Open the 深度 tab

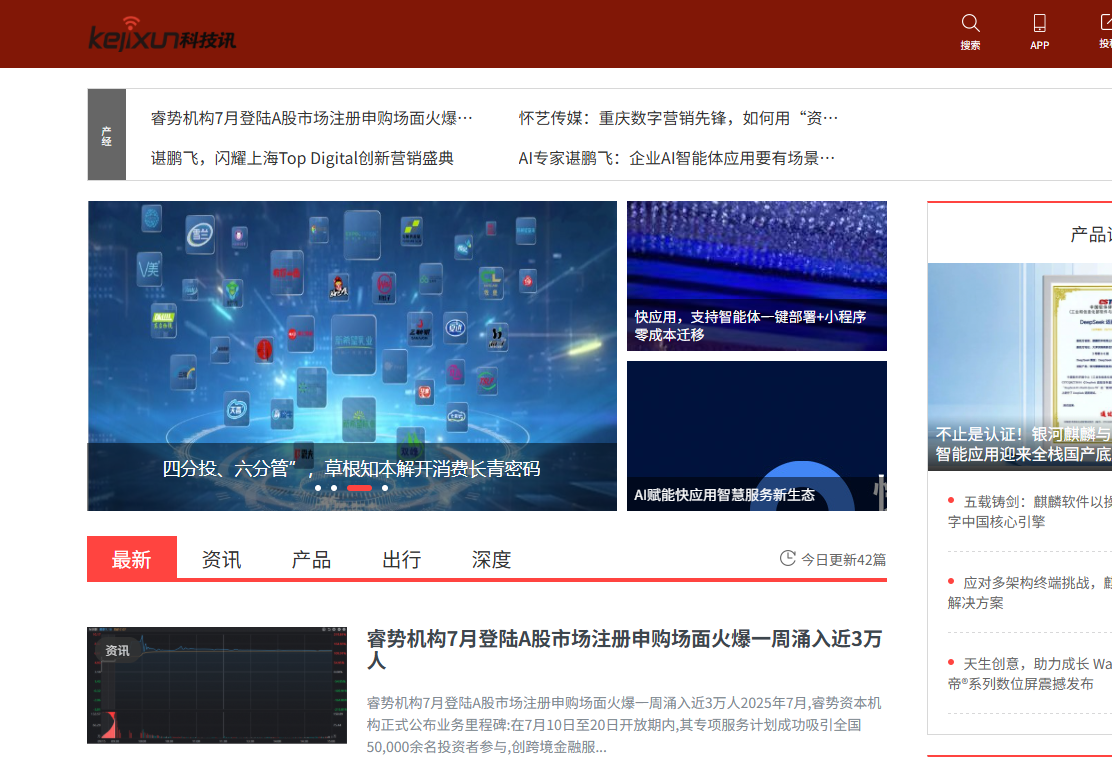tap(491, 559)
